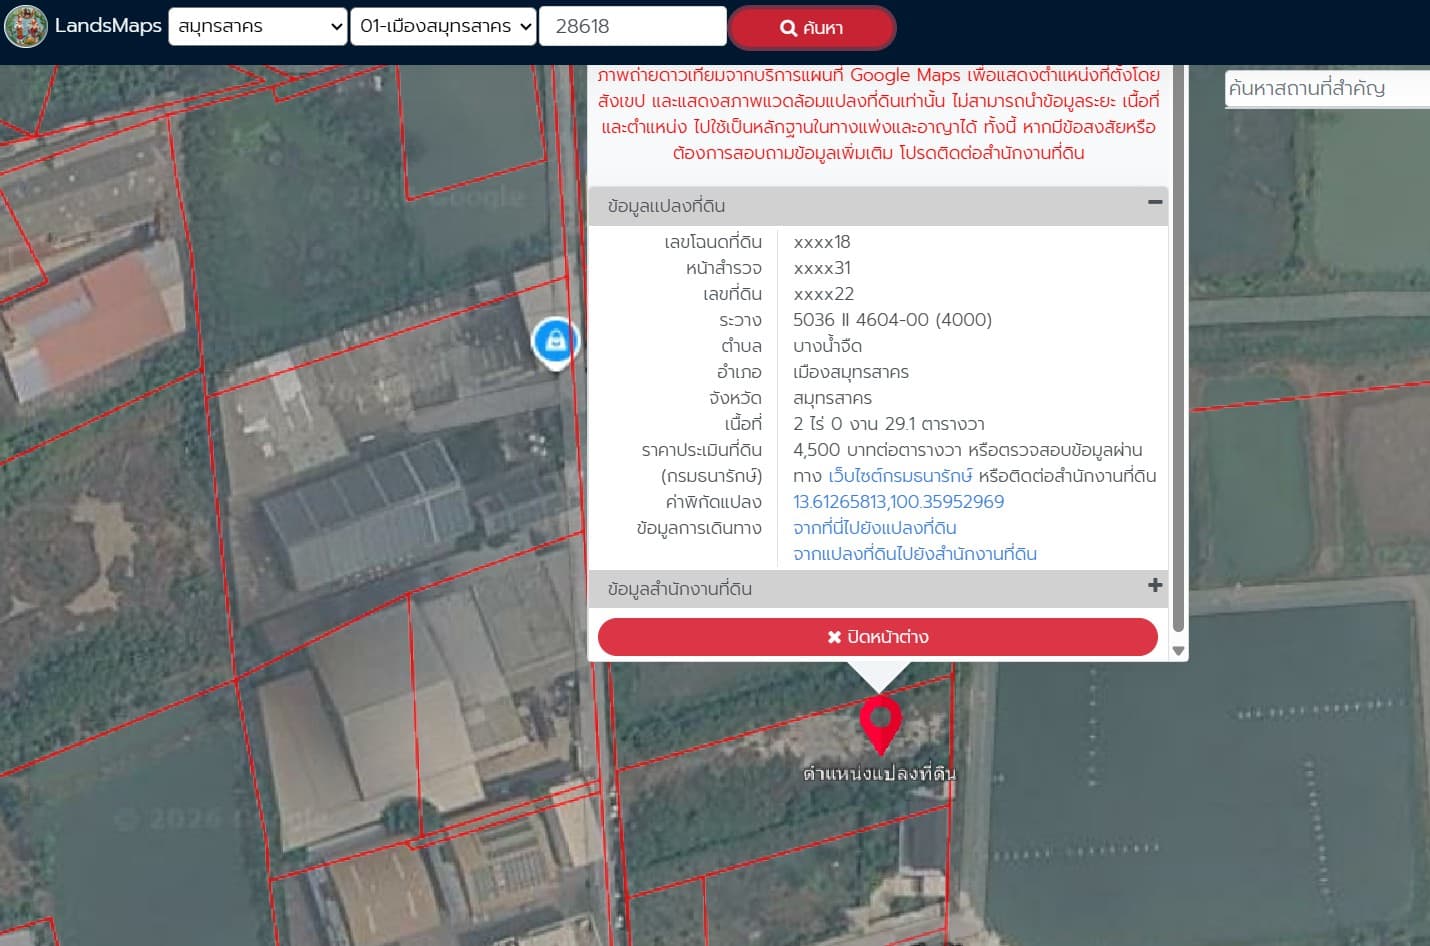This screenshot has height=946, width=1430.
Task: Open จากแปลงที่ดินไปยังสำนักงานที่ดิน directions link
Action: click(x=915, y=554)
